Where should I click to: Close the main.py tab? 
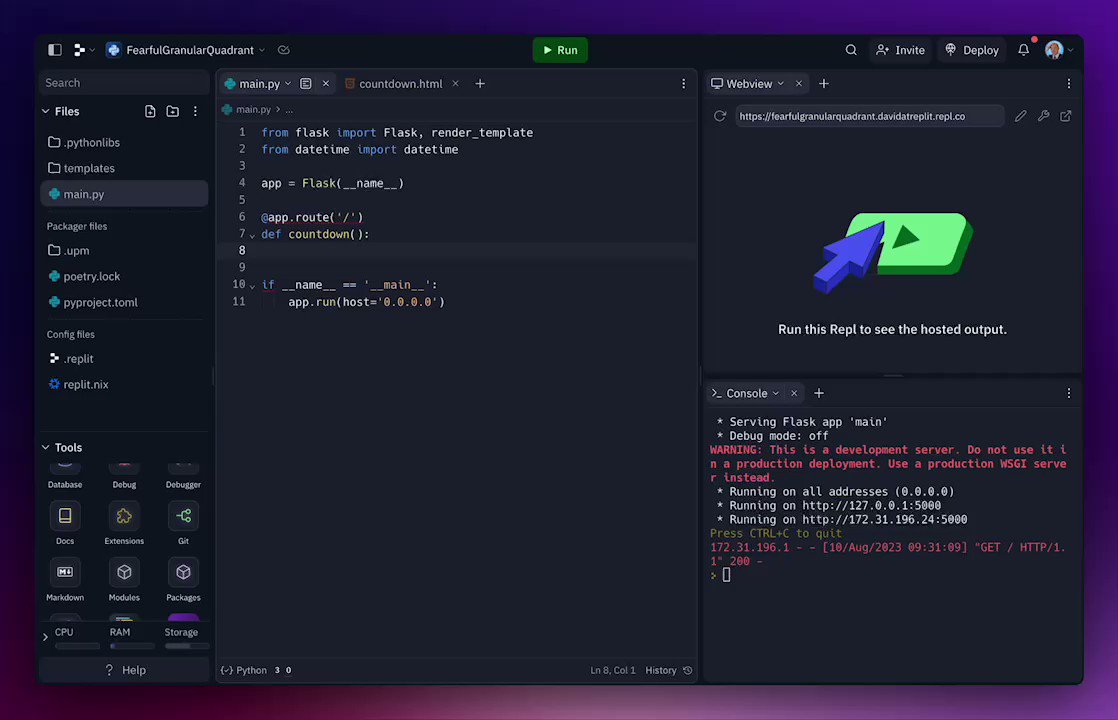(326, 83)
